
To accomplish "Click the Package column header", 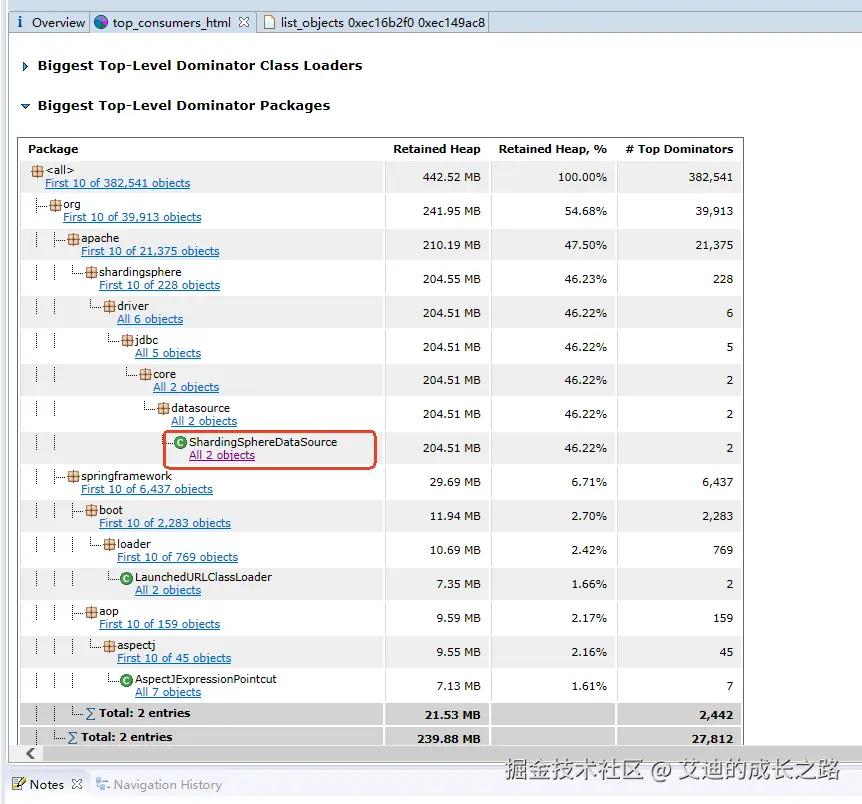I will click(53, 150).
